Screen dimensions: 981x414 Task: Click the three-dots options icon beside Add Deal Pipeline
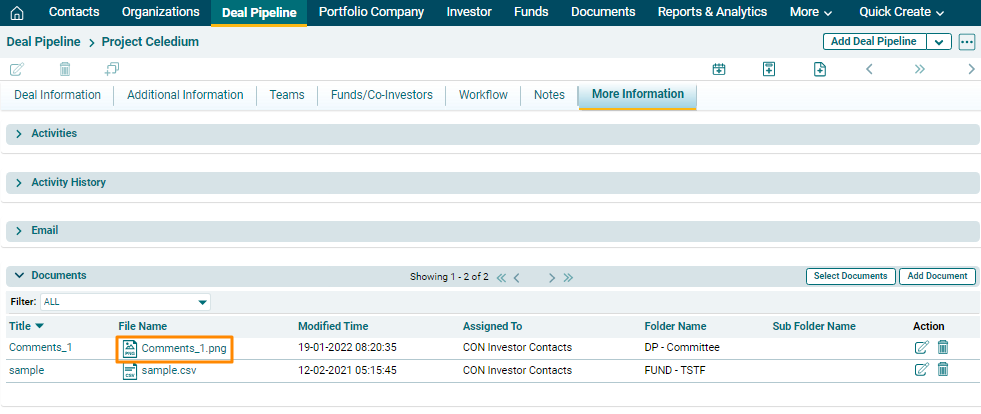click(966, 42)
